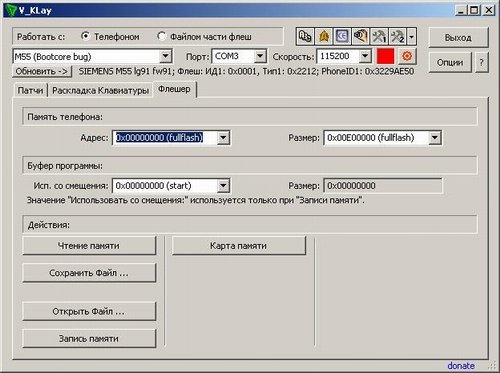Screen dimensions: 500x373
Task: Click the Обновить -> button
Action: click(x=42, y=71)
